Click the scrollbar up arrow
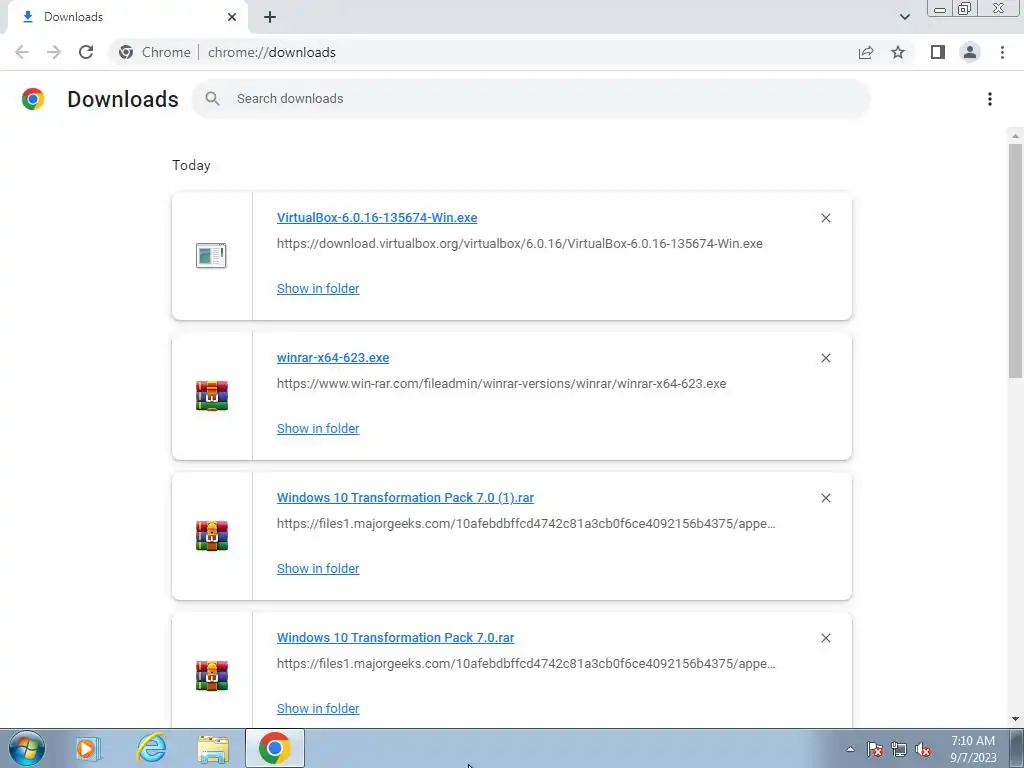 (x=1015, y=136)
